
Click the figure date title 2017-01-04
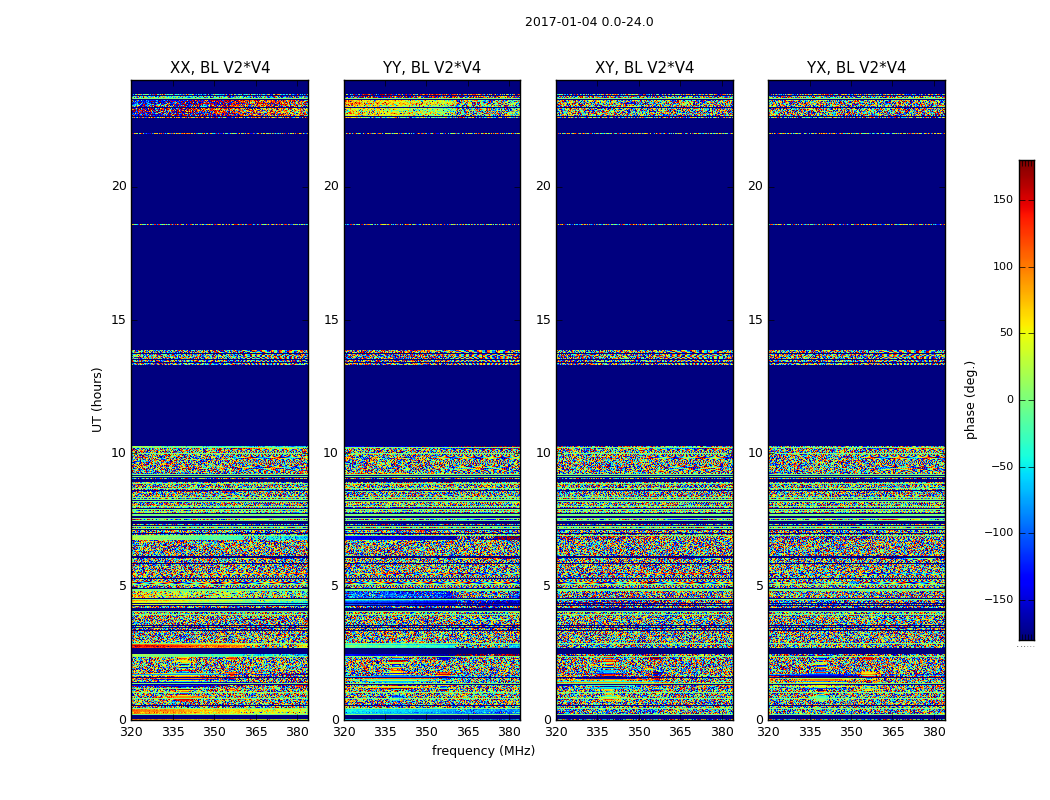coord(588,22)
